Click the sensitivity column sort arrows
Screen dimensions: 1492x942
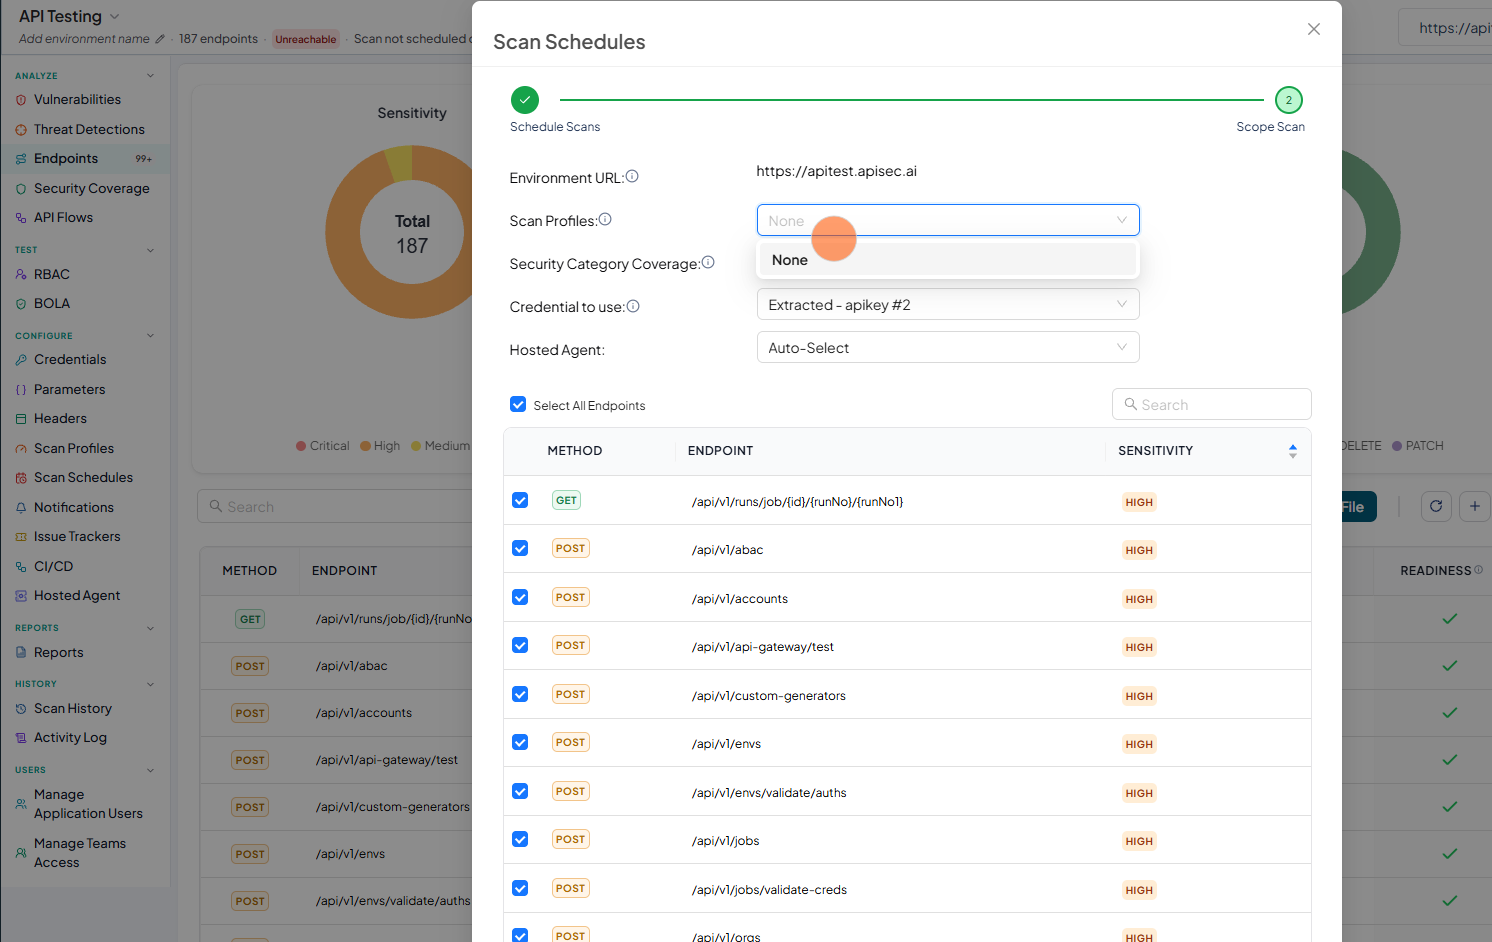point(1292,451)
